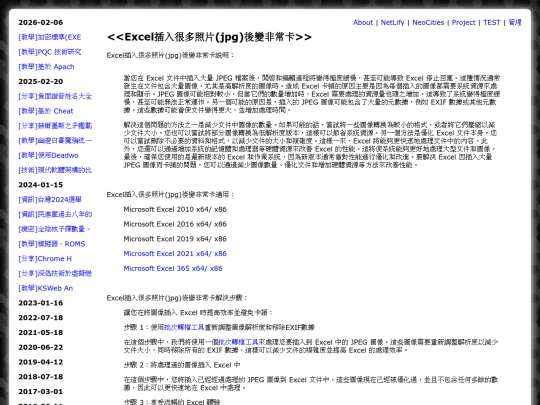
Task: Open the [教學]加密標準(EXE article
Action: coord(50,37)
